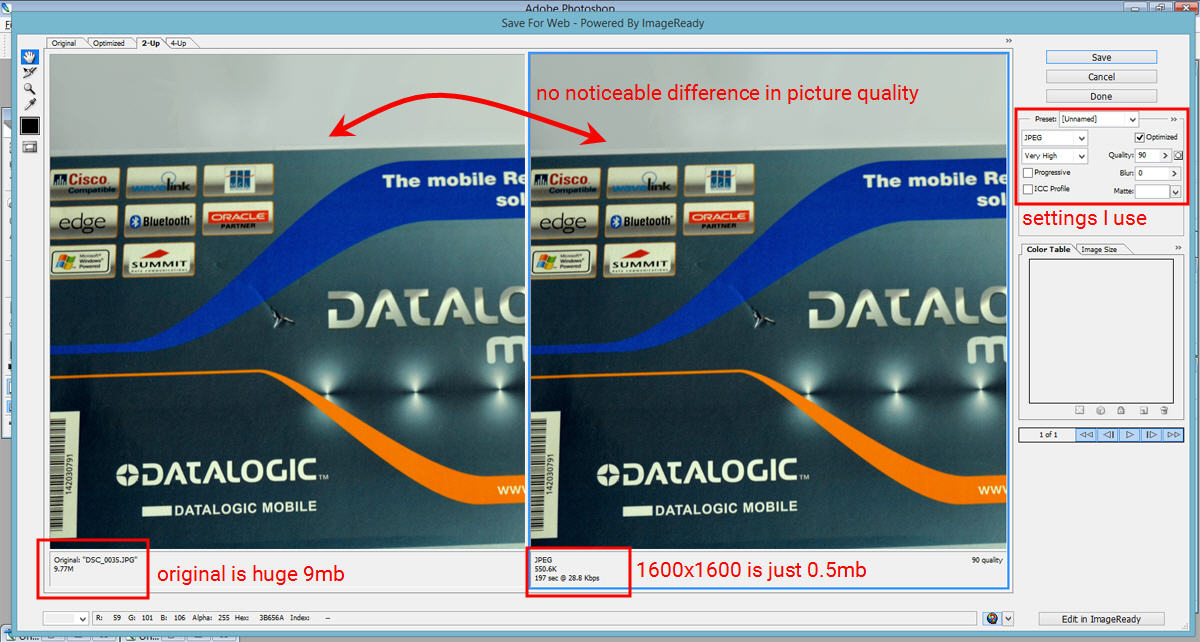Click the lock selected colors icon

1122,410
